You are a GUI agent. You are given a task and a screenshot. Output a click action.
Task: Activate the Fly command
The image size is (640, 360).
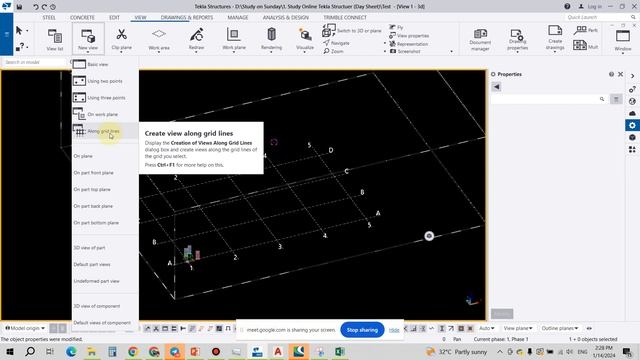pos(396,27)
